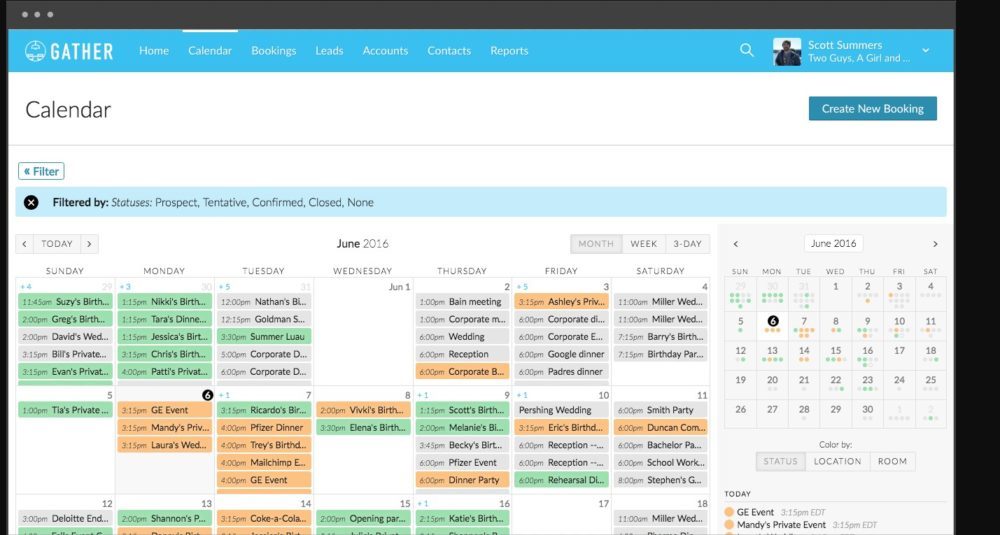Click Create New Booking button
The height and width of the screenshot is (535, 1000).
(x=872, y=109)
